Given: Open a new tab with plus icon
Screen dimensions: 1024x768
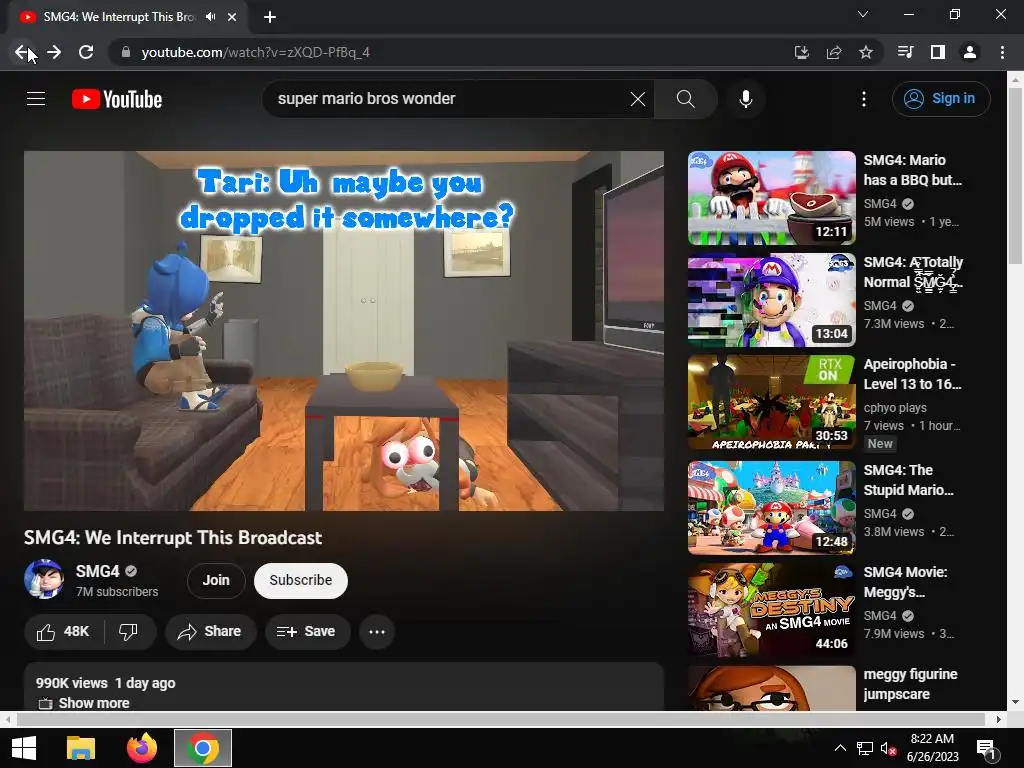Looking at the screenshot, I should 270,17.
